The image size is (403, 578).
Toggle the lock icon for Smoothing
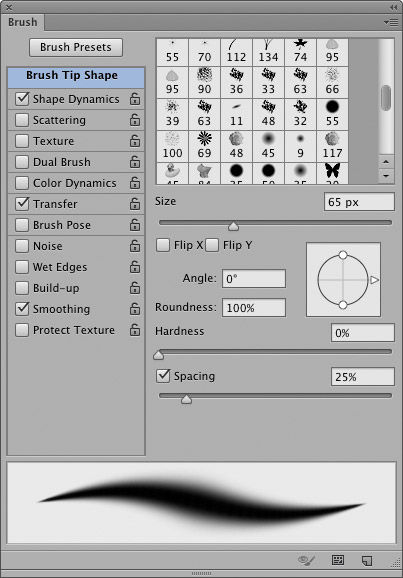(135, 309)
